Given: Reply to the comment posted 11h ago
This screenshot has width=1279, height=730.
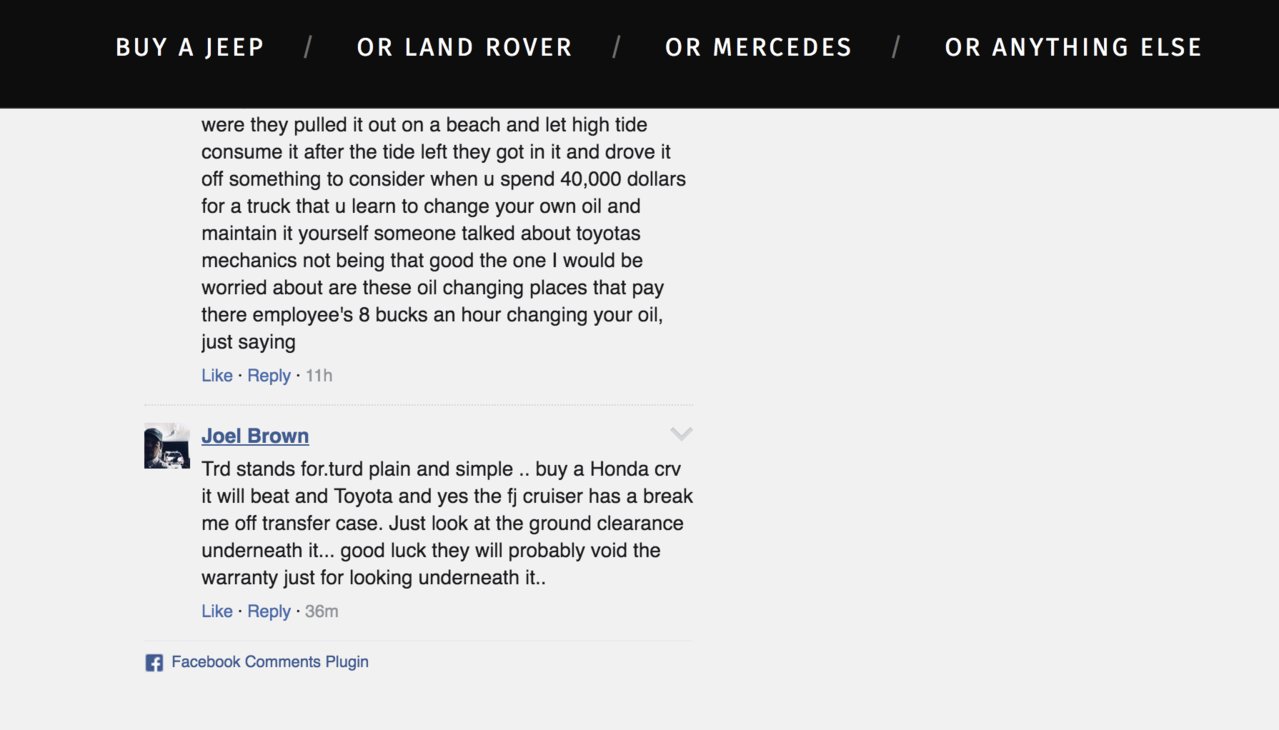Looking at the screenshot, I should pyautogui.click(x=269, y=375).
